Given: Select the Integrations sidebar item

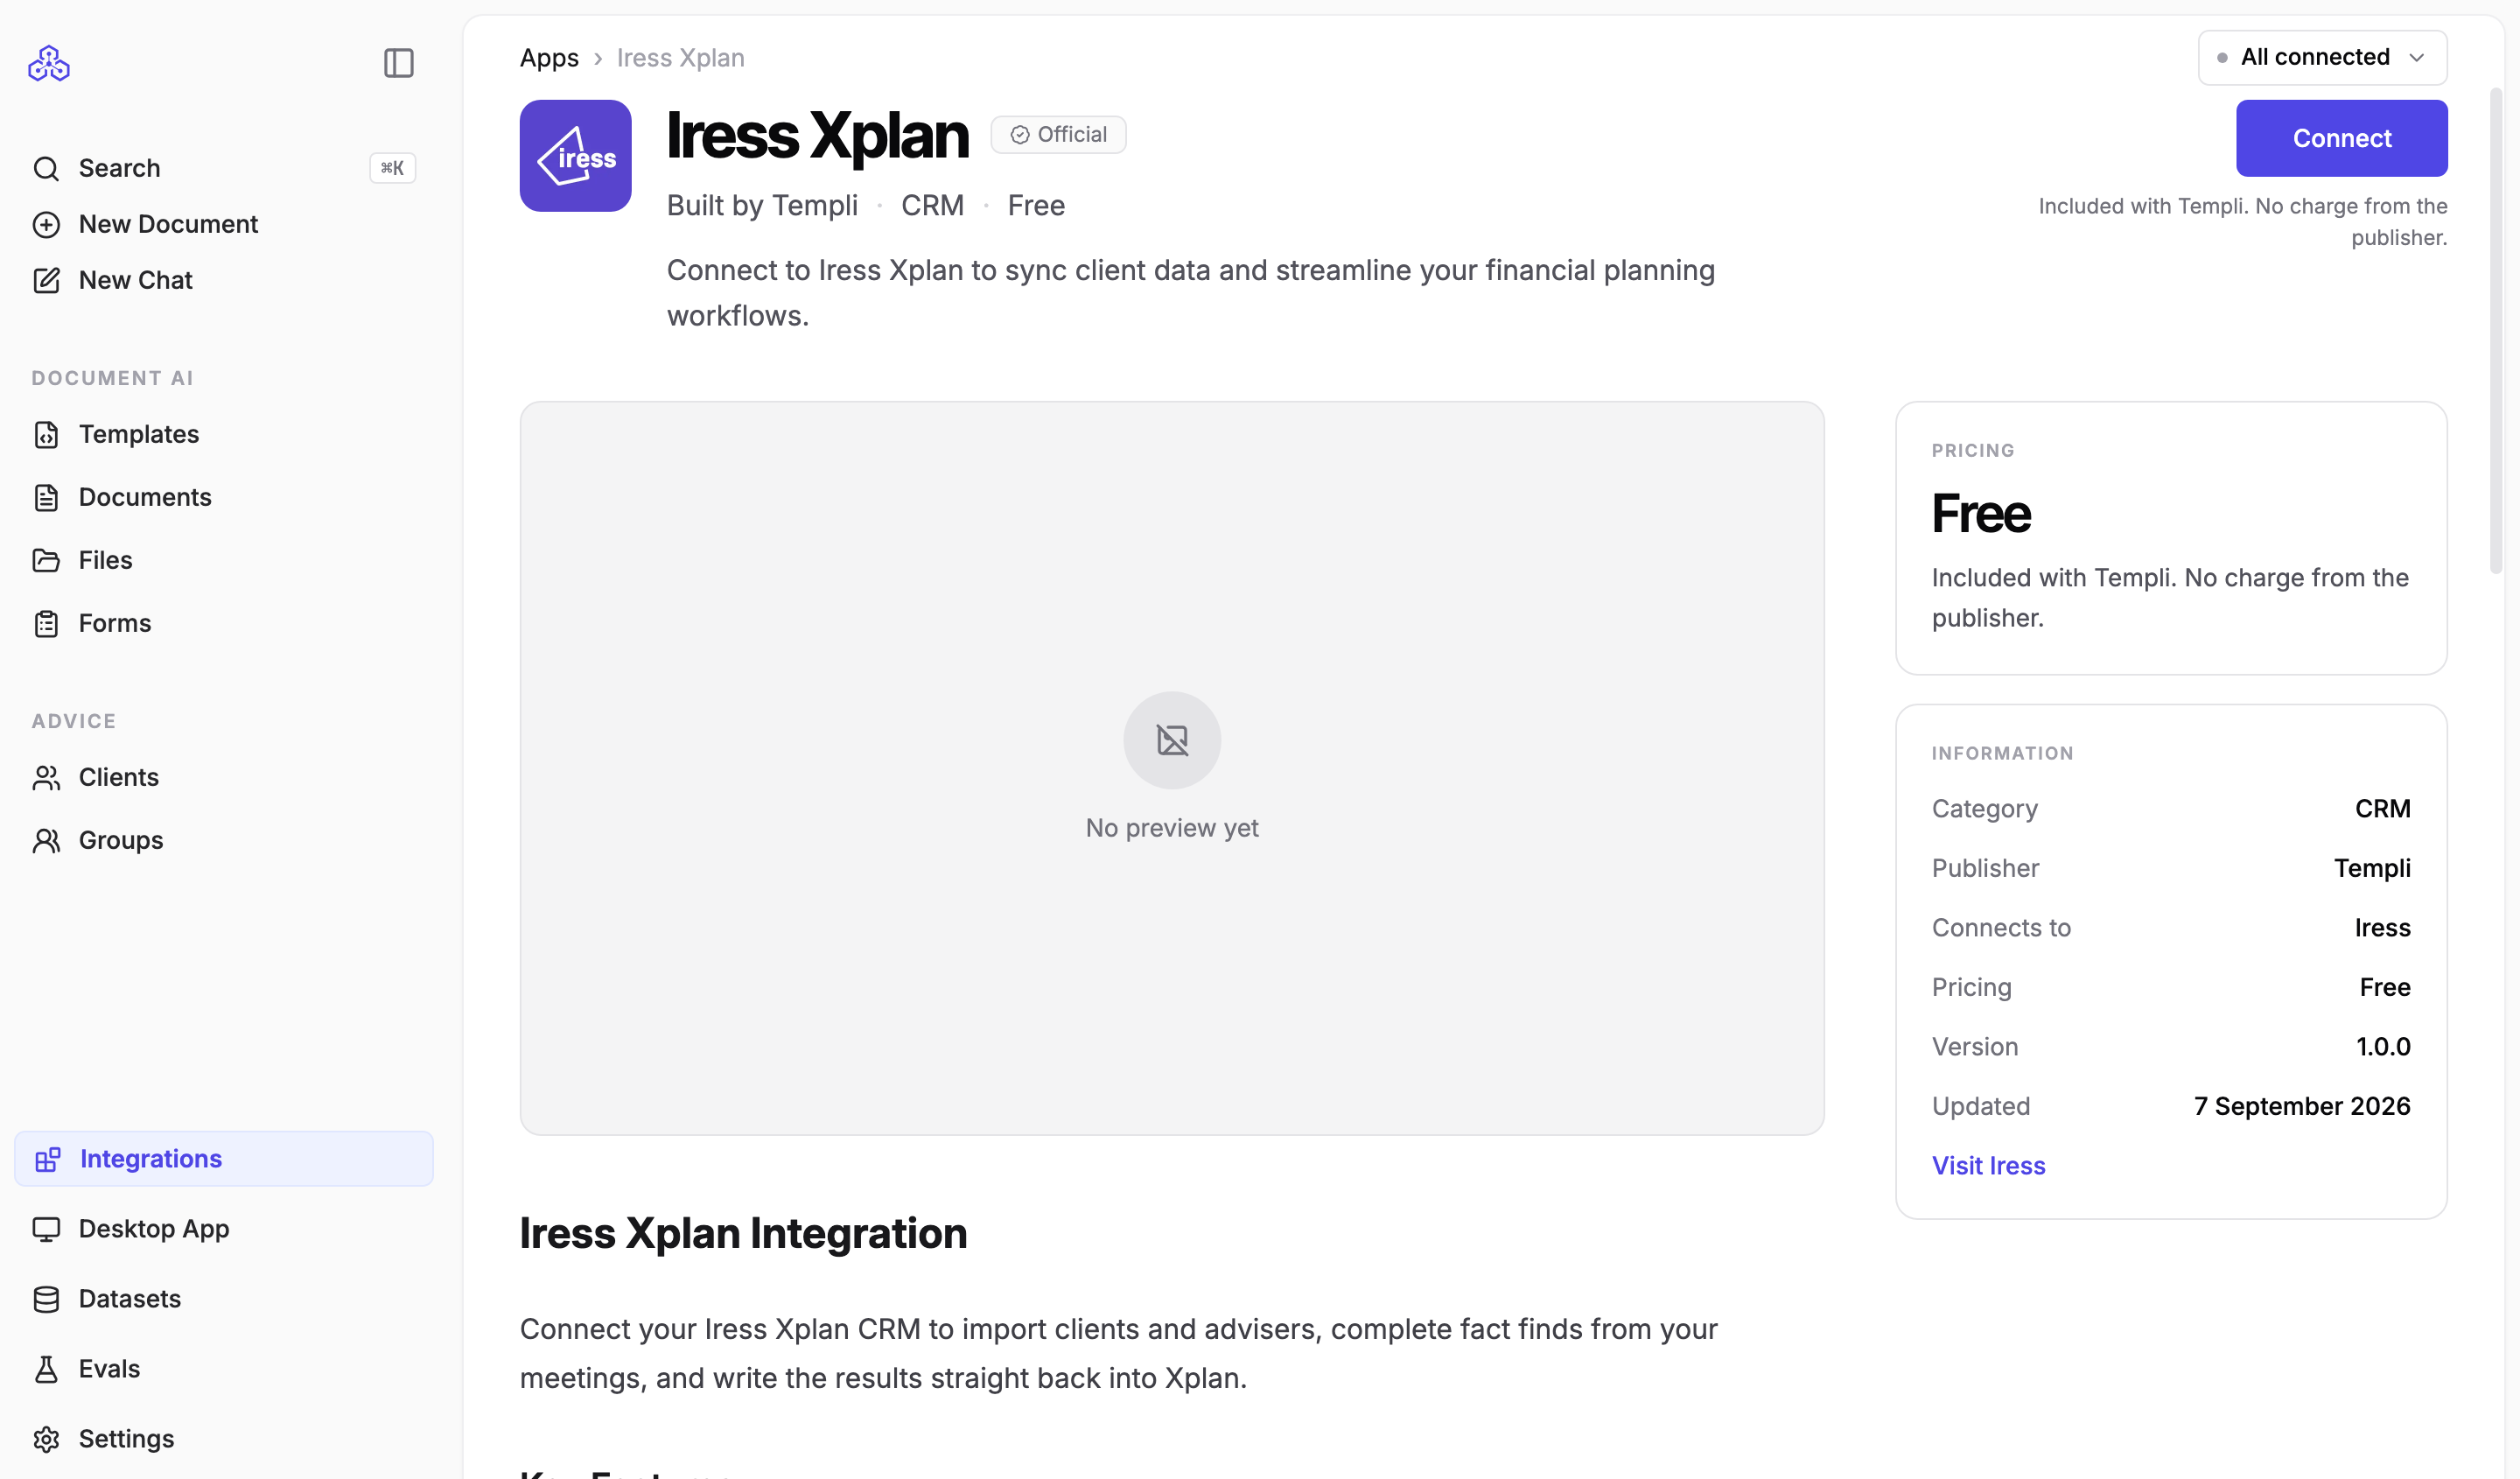Looking at the screenshot, I should 224,1158.
